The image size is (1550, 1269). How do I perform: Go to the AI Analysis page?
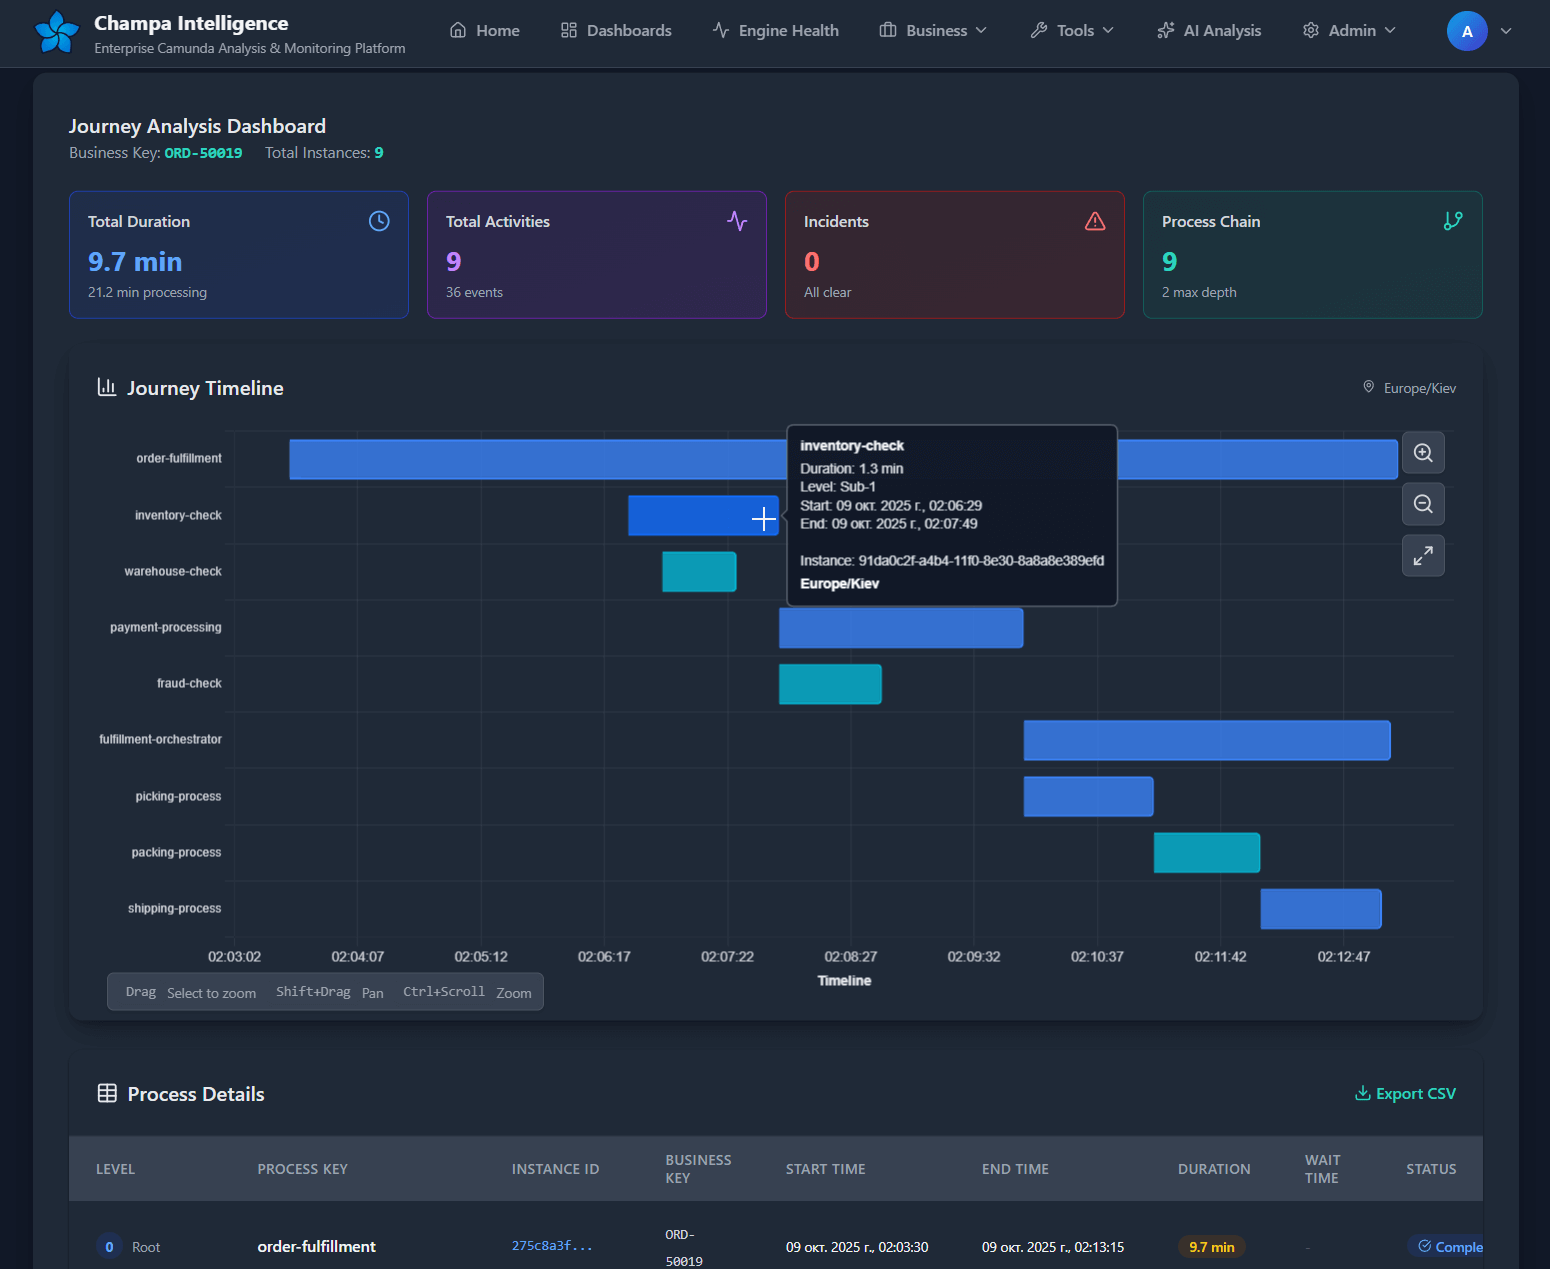coord(1208,30)
